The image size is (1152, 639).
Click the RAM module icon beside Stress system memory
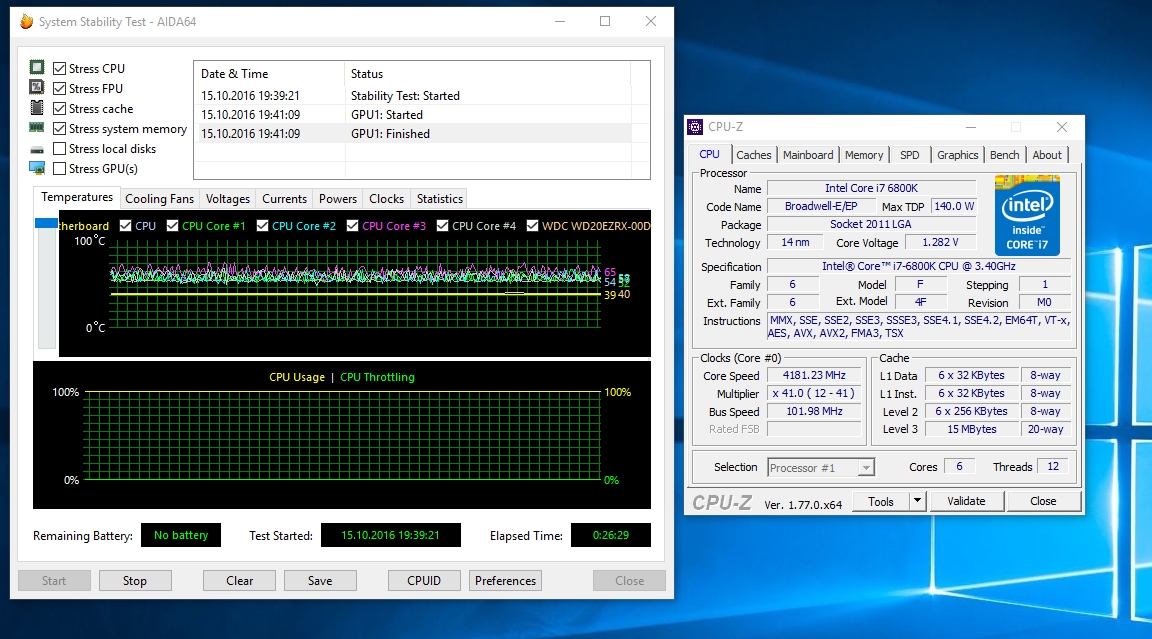[37, 128]
